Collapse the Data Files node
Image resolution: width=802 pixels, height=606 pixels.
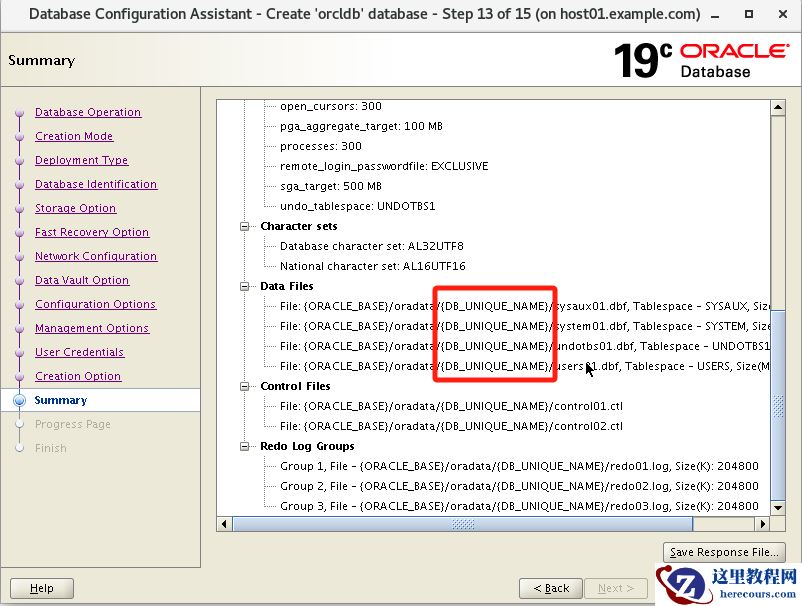tap(244, 286)
